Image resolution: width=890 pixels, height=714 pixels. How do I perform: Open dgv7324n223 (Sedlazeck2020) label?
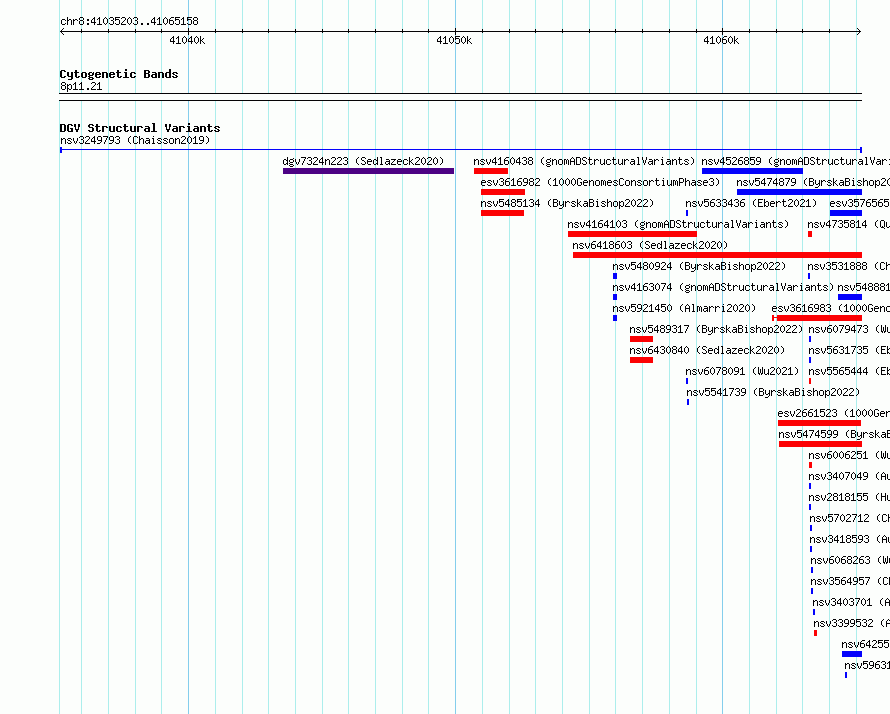tap(363, 161)
